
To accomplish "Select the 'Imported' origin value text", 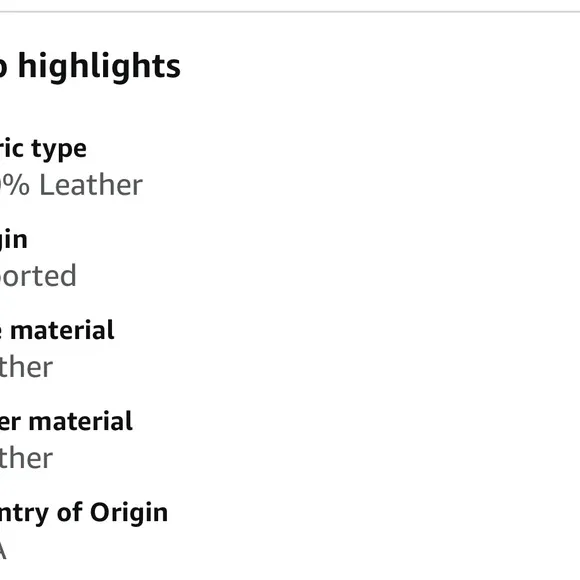I will 38,276.
